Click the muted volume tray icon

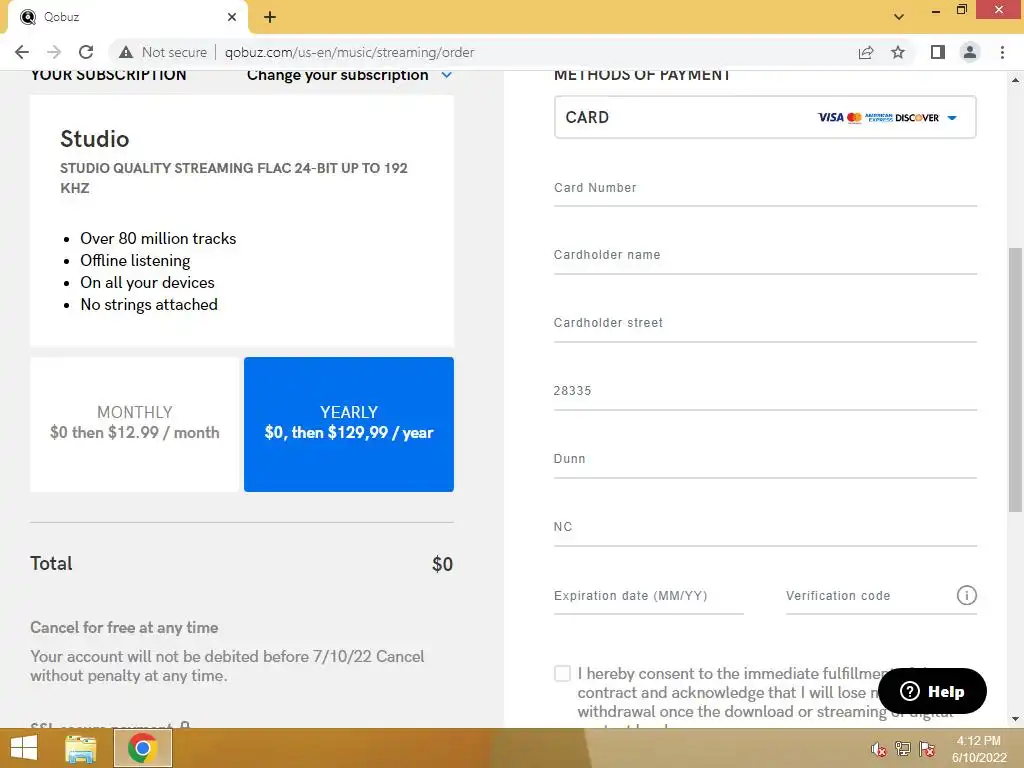coord(878,749)
